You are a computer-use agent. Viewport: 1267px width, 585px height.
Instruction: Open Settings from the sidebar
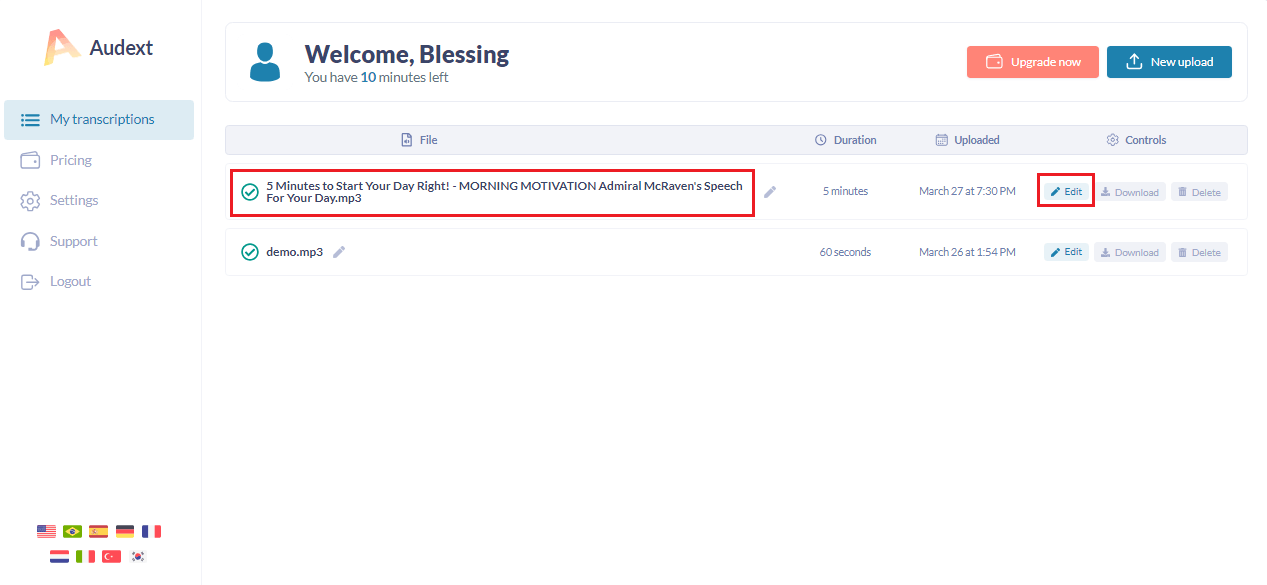(x=73, y=200)
